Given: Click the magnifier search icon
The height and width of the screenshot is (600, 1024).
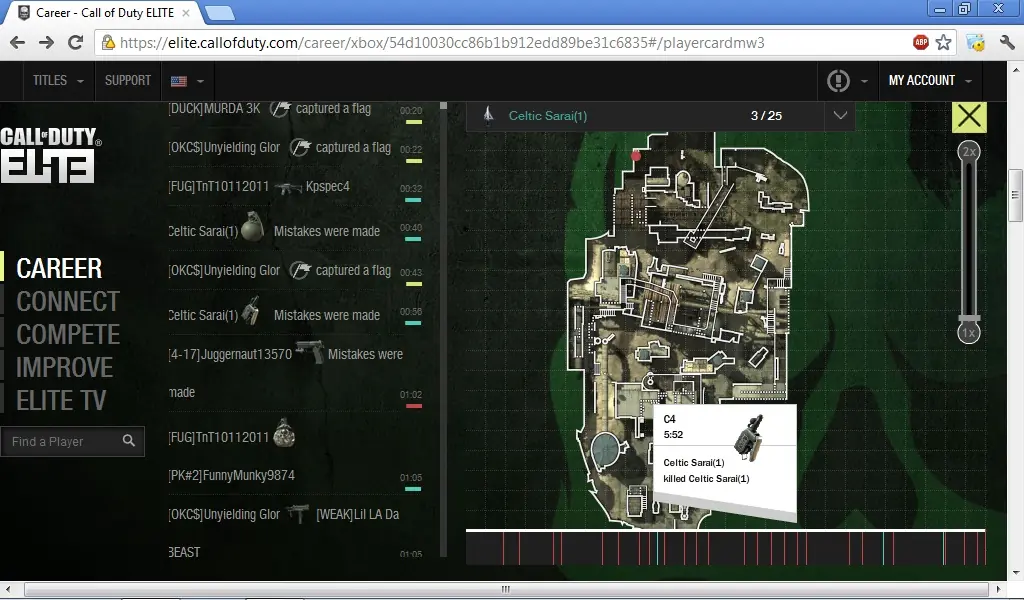Looking at the screenshot, I should pos(129,441).
